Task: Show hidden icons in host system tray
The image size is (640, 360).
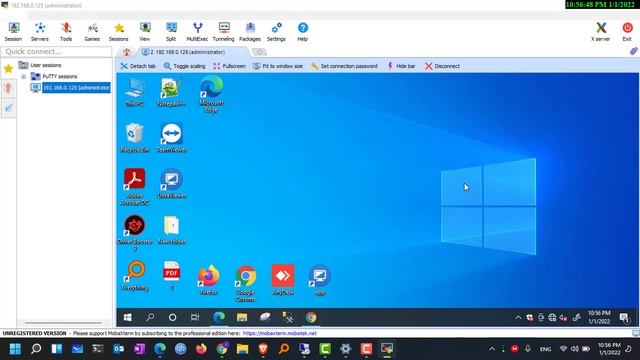Action: click(492, 349)
